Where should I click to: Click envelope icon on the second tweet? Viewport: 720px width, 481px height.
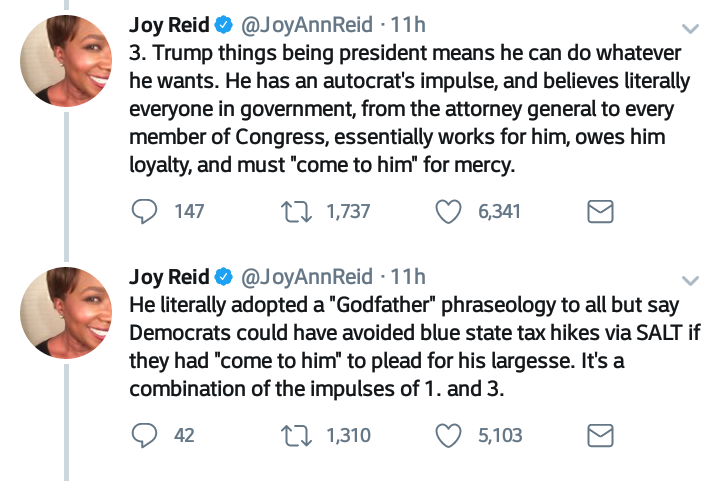point(598,435)
